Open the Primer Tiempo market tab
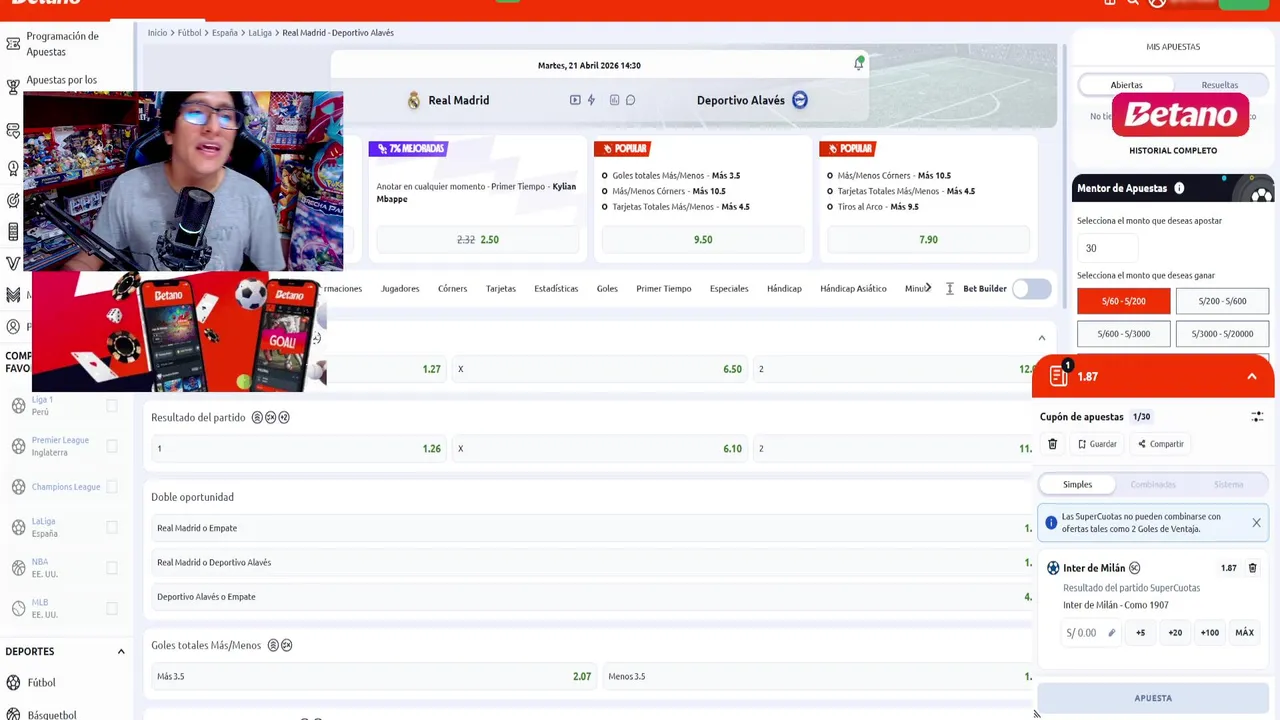Image resolution: width=1280 pixels, height=720 pixels. point(664,288)
